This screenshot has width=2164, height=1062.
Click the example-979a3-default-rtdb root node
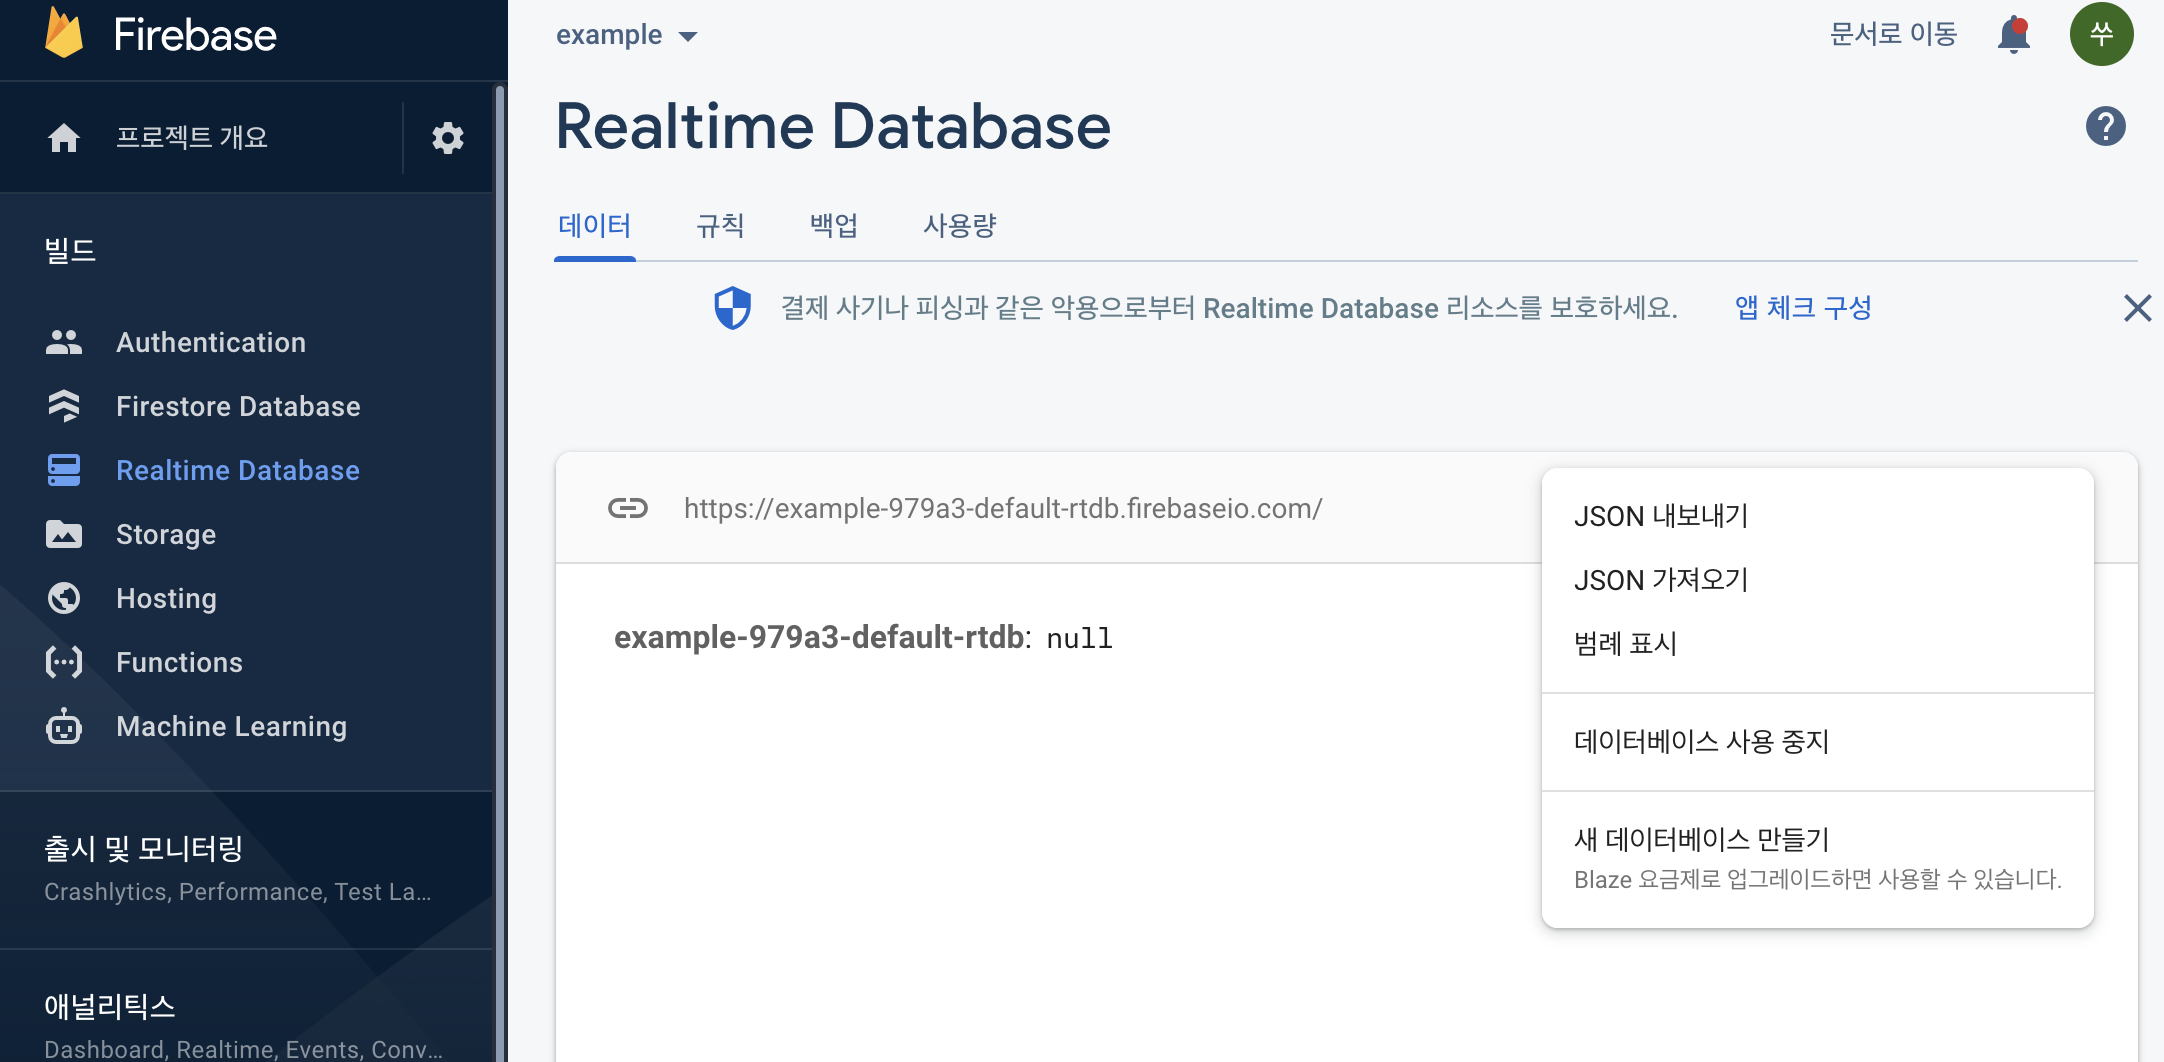[x=819, y=637]
